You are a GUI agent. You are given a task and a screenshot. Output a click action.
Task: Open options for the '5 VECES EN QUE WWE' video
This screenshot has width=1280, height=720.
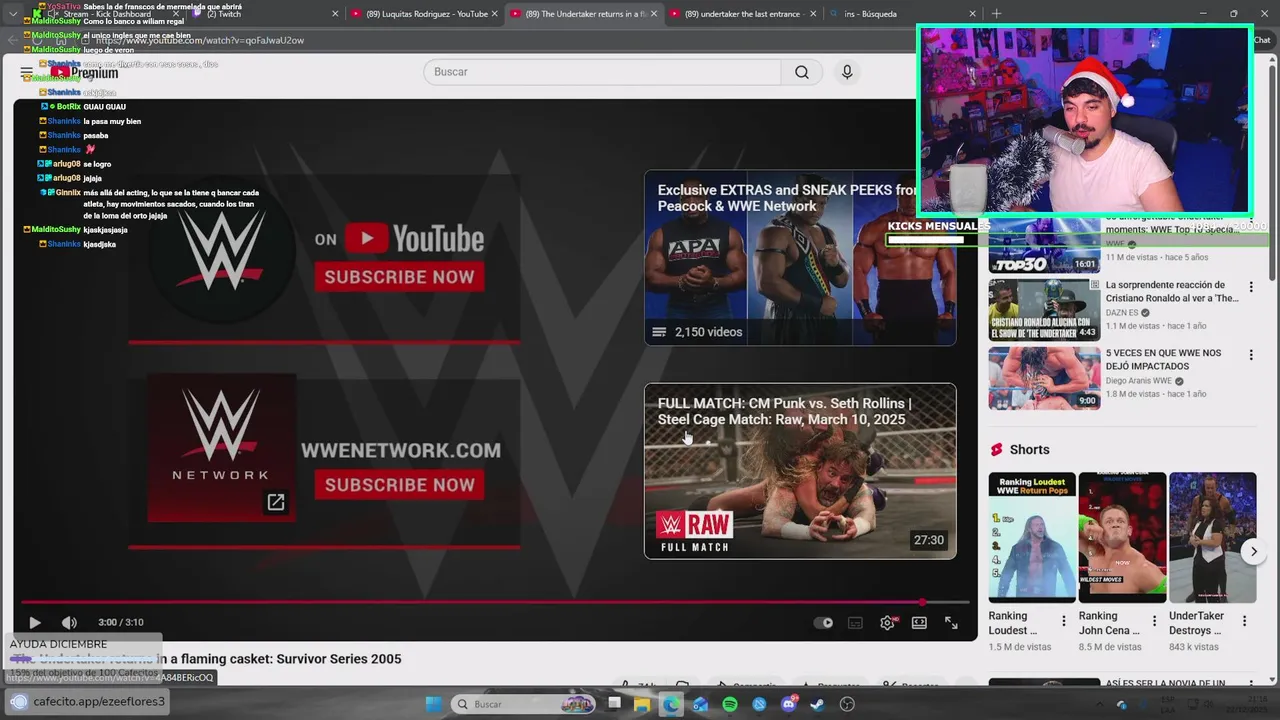(1250, 355)
